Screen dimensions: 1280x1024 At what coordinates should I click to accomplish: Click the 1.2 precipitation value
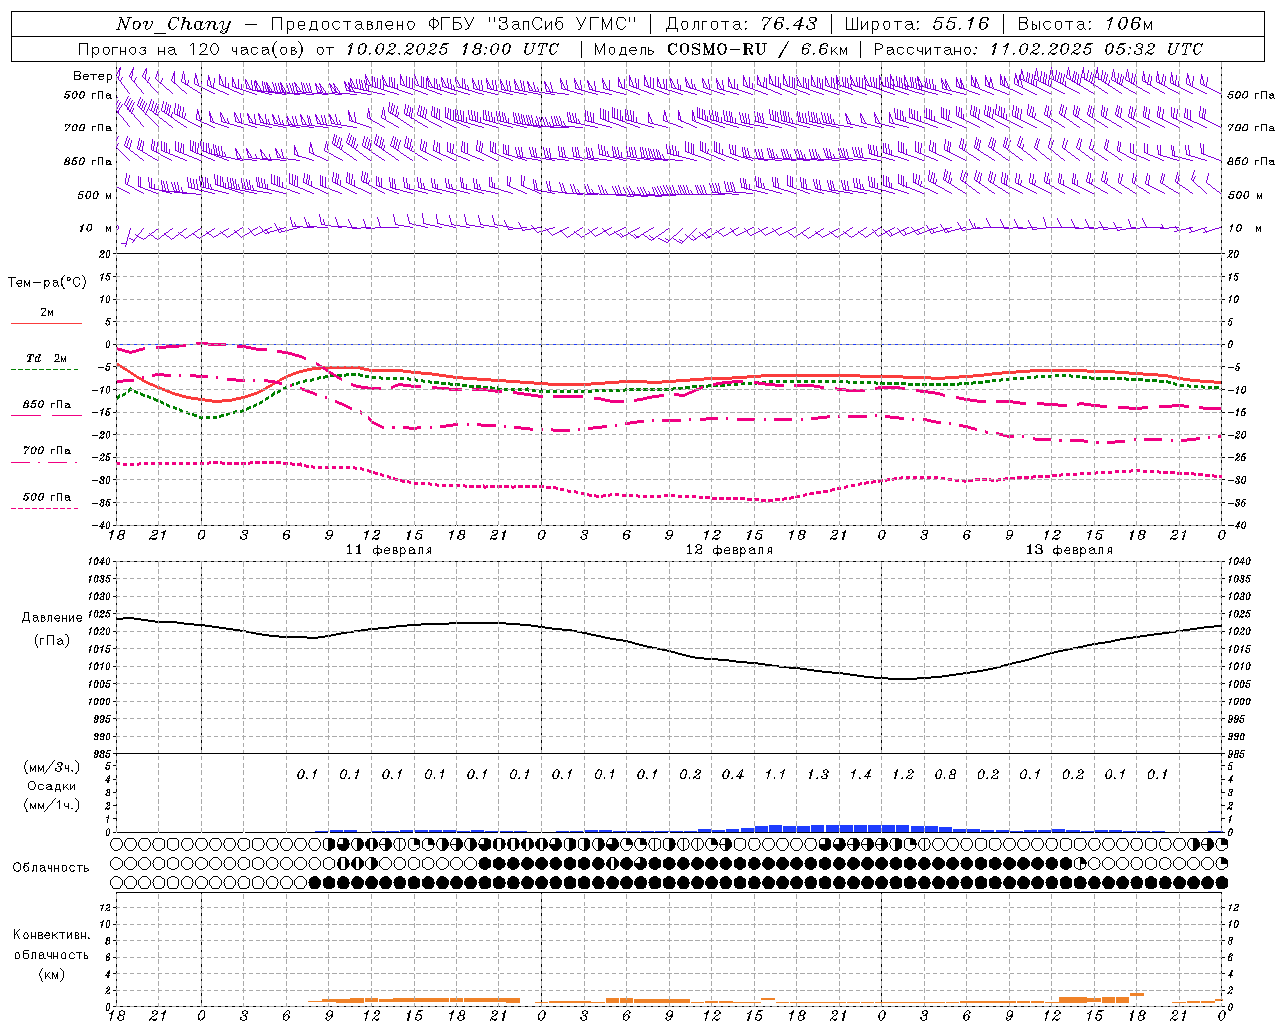coord(903,775)
